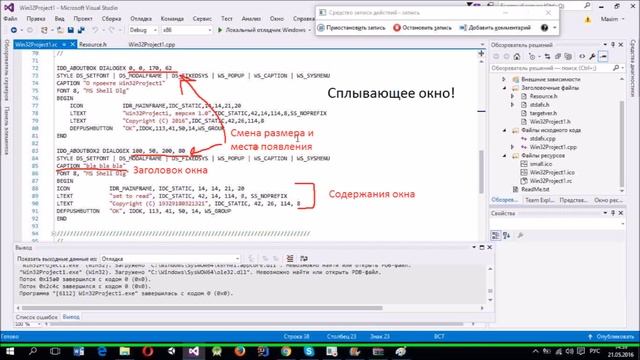Select ReadMe.txt in Solution Explorer
This screenshot has width=640, height=360.
pos(535,189)
